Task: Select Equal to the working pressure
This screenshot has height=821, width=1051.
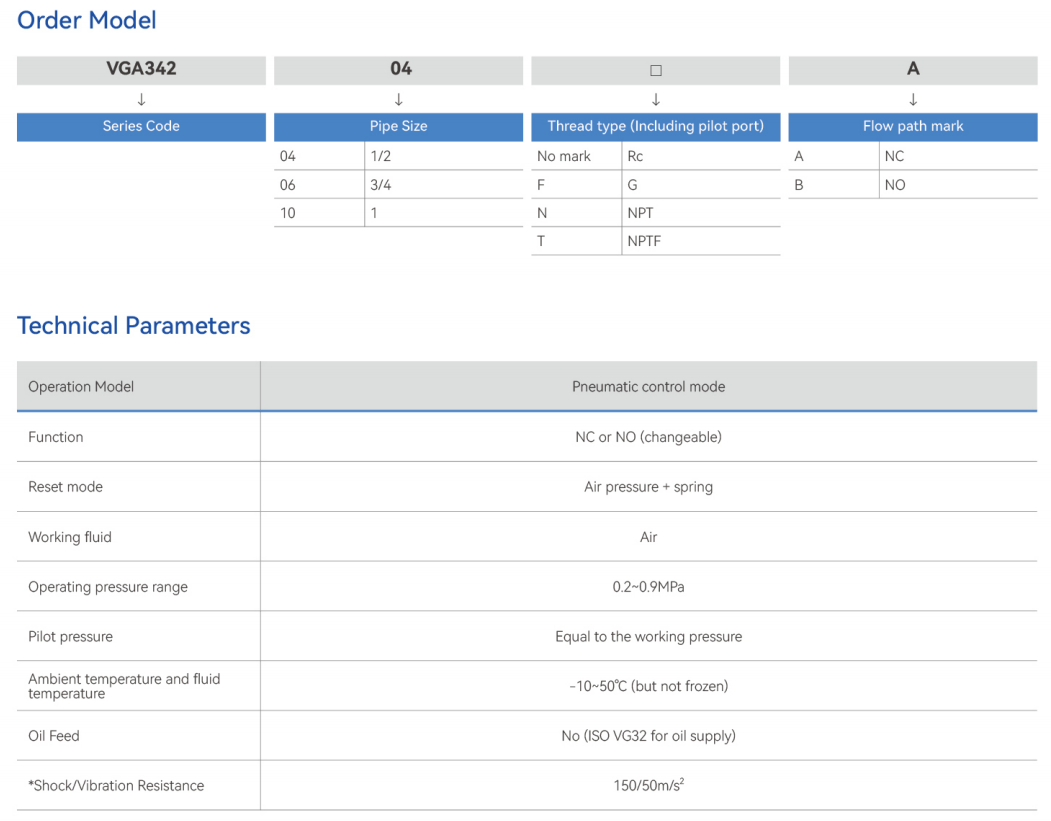Action: coord(648,637)
